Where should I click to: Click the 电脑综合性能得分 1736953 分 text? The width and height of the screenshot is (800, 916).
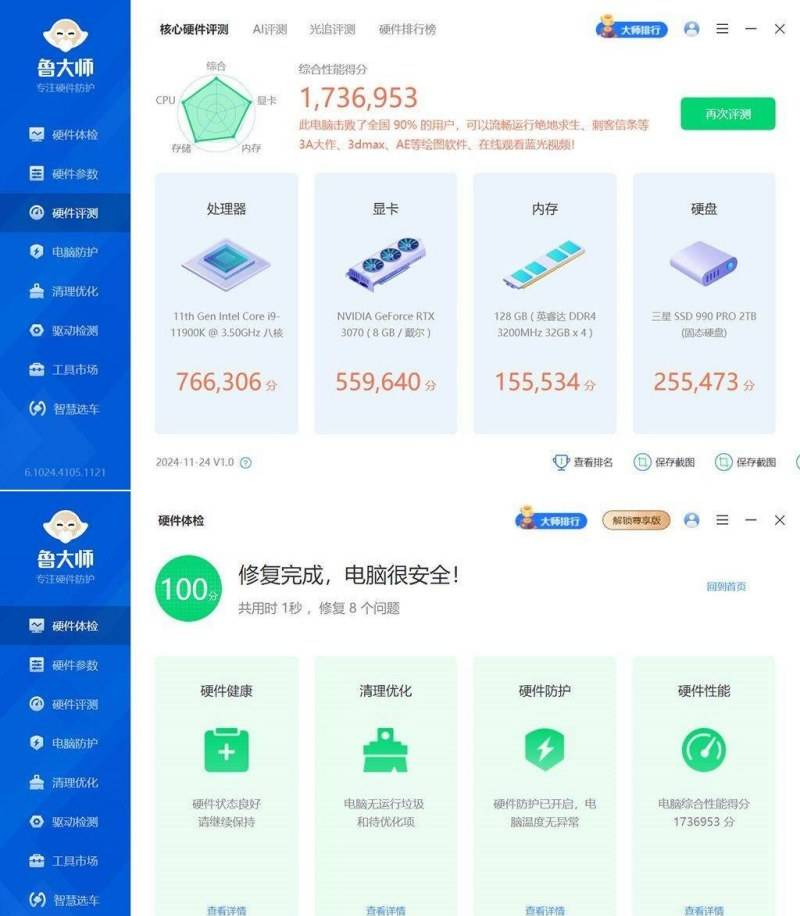(704, 813)
